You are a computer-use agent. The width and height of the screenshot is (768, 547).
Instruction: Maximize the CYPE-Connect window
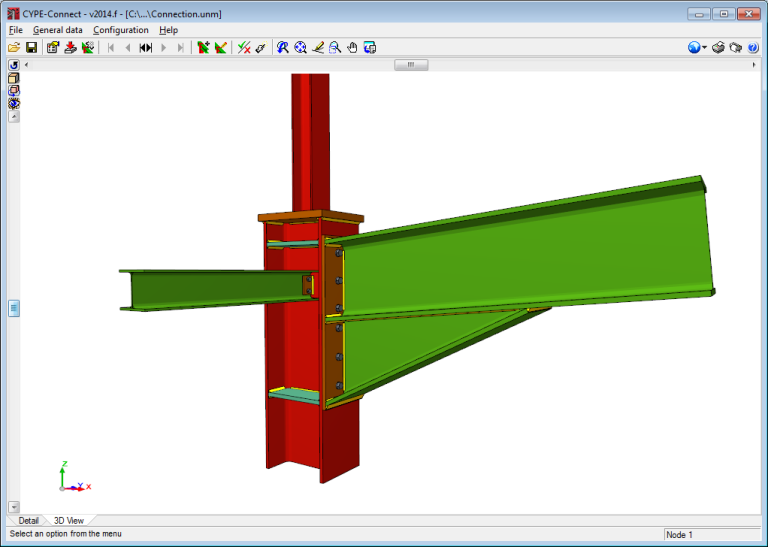point(724,14)
